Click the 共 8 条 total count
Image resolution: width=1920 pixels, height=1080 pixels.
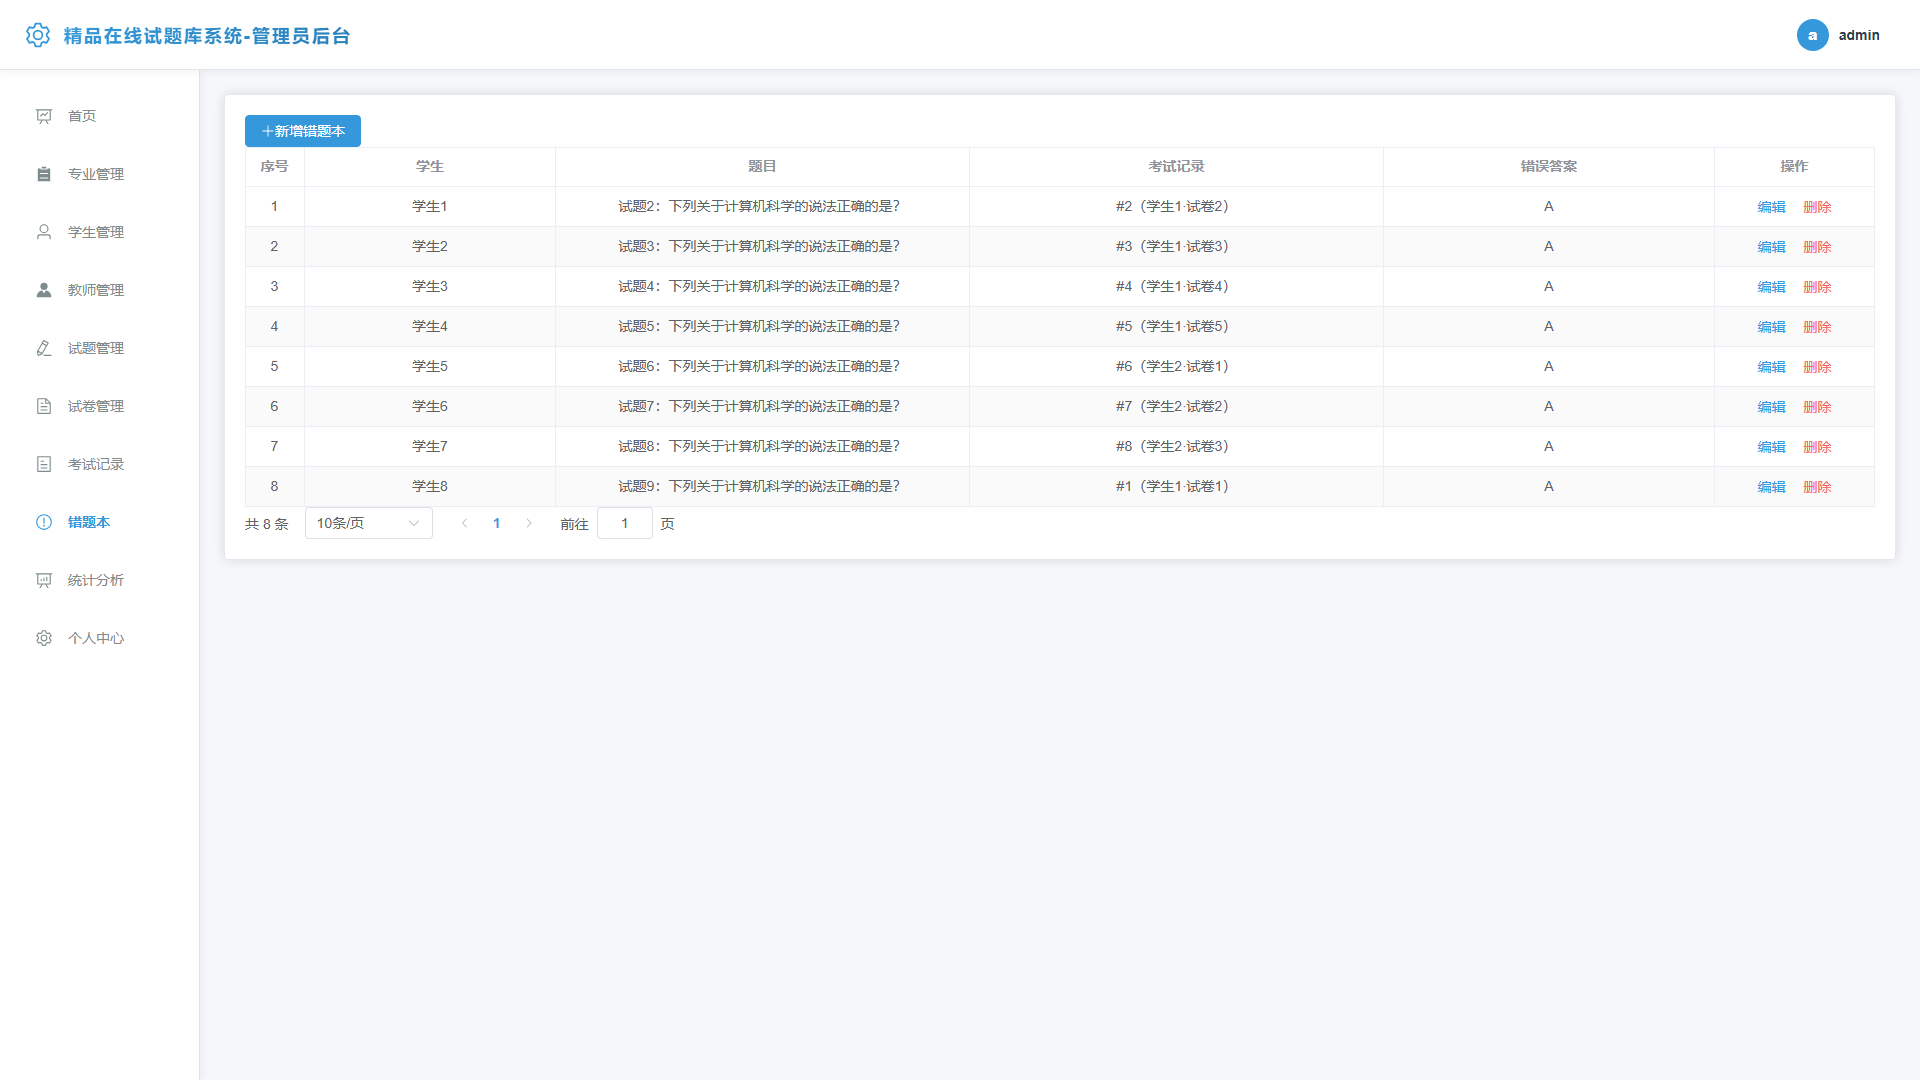[267, 524]
